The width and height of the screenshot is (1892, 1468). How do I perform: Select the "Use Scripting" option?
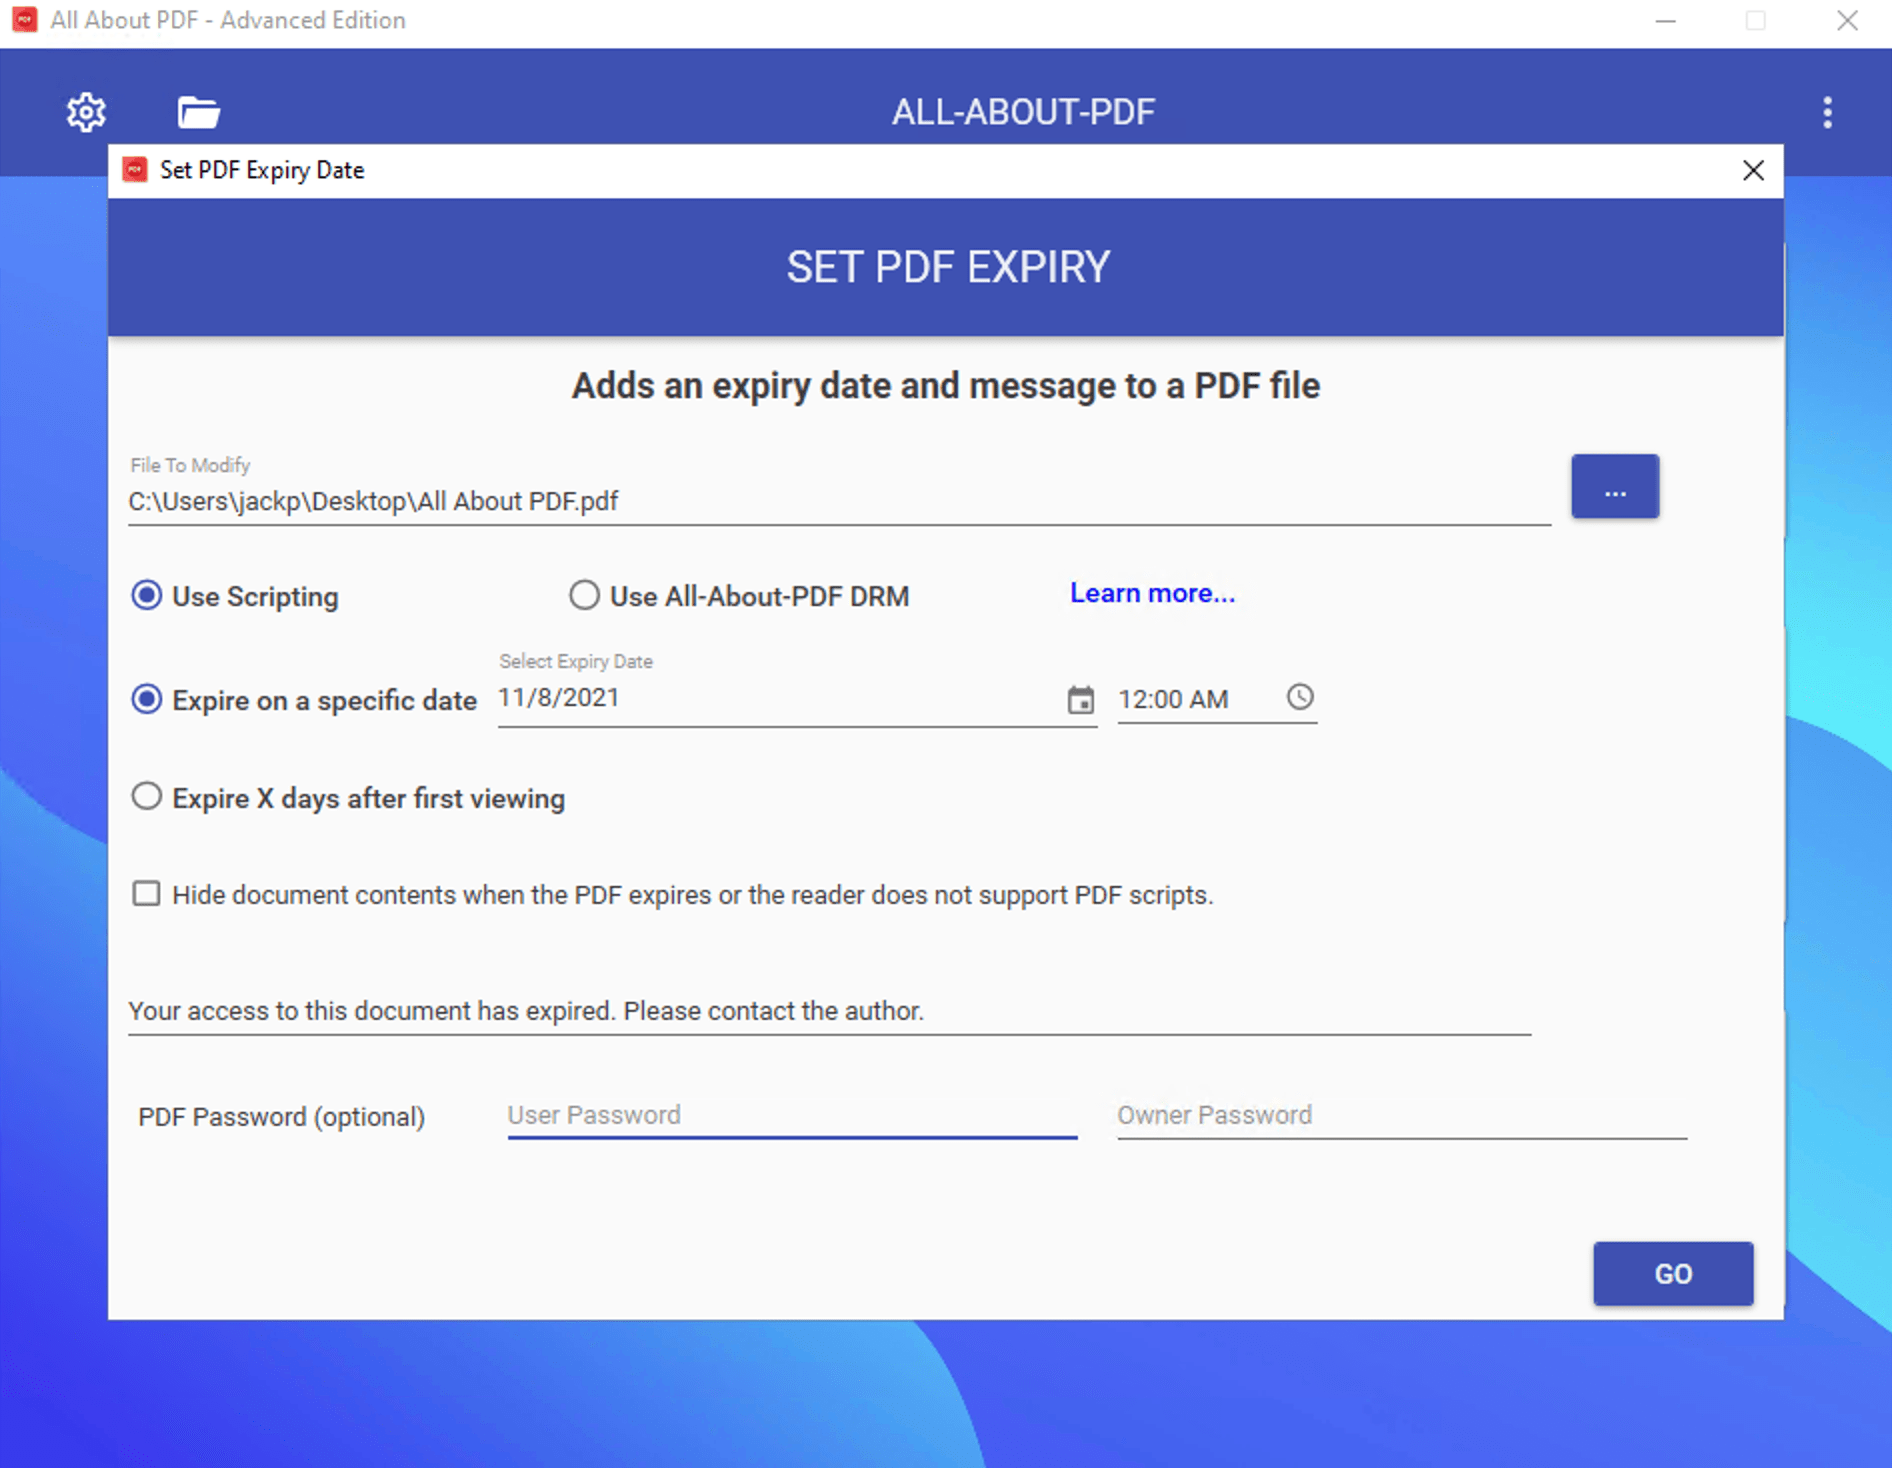146,595
